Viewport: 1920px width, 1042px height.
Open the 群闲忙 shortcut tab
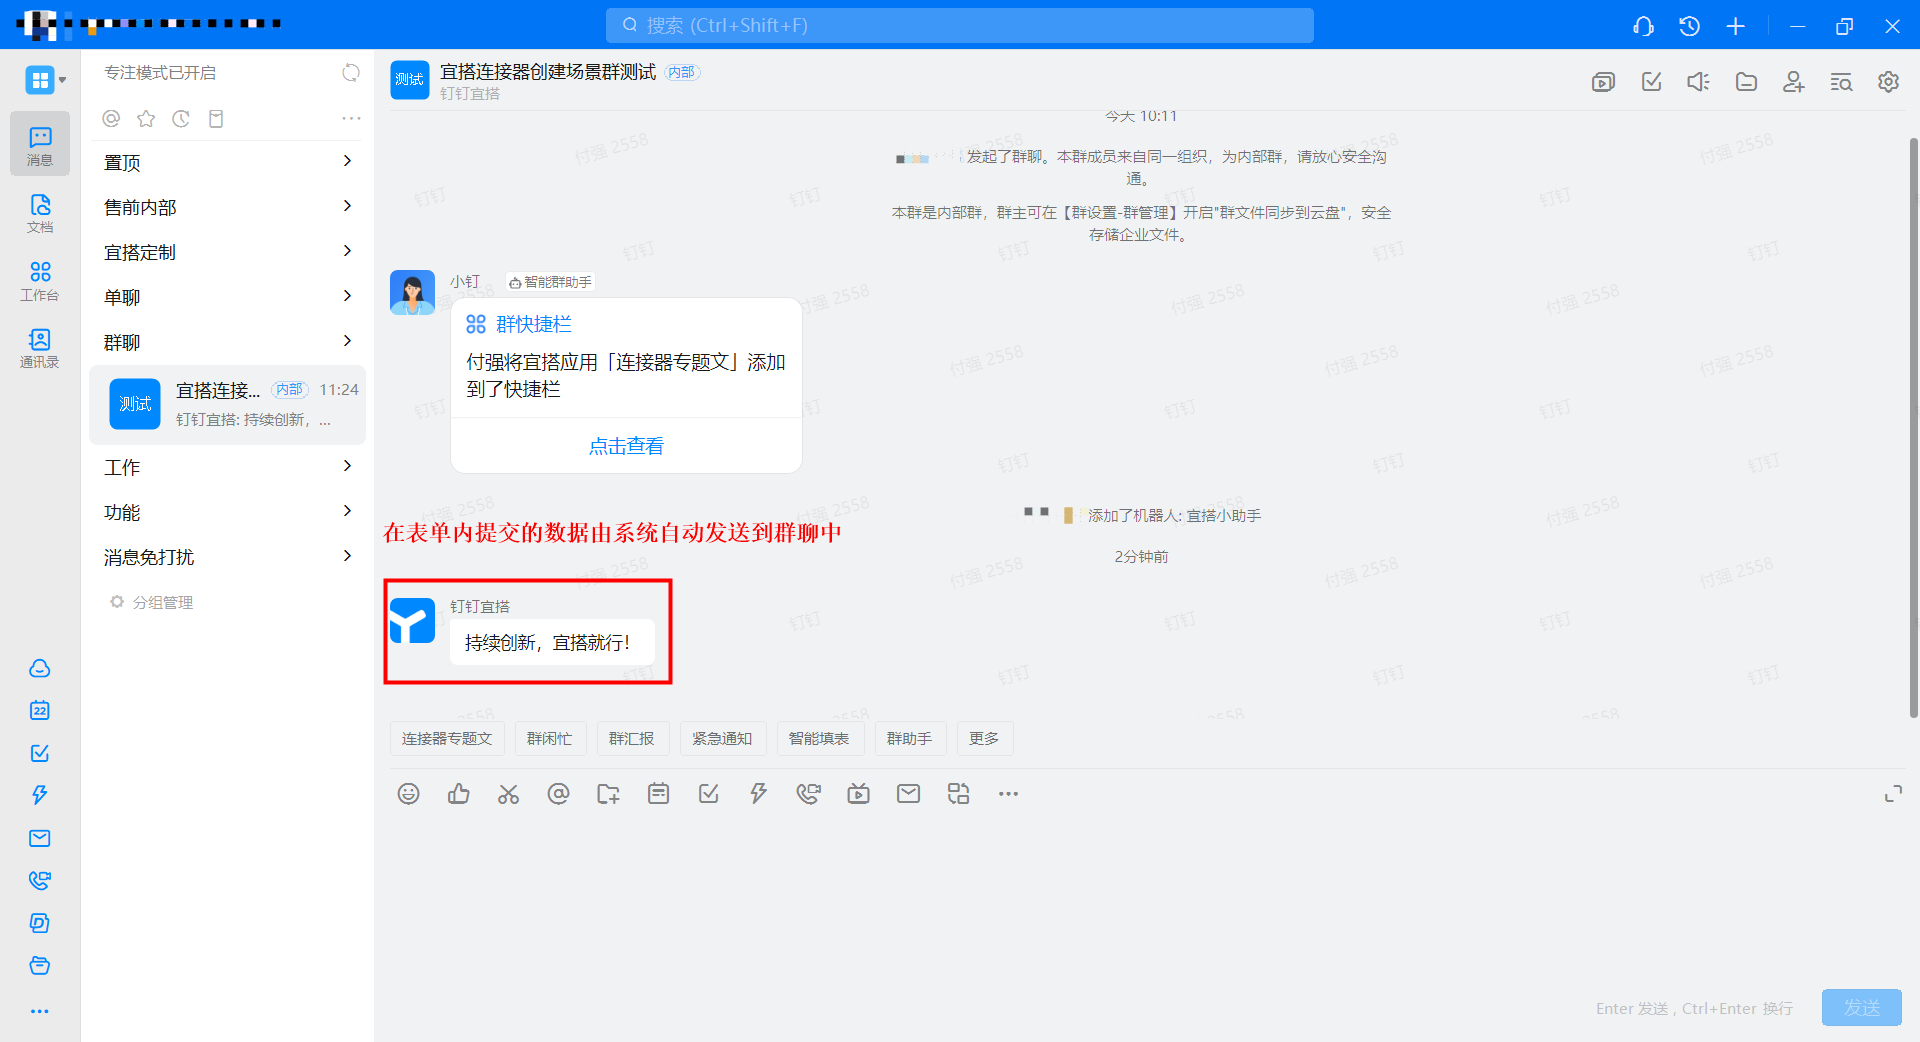549,738
